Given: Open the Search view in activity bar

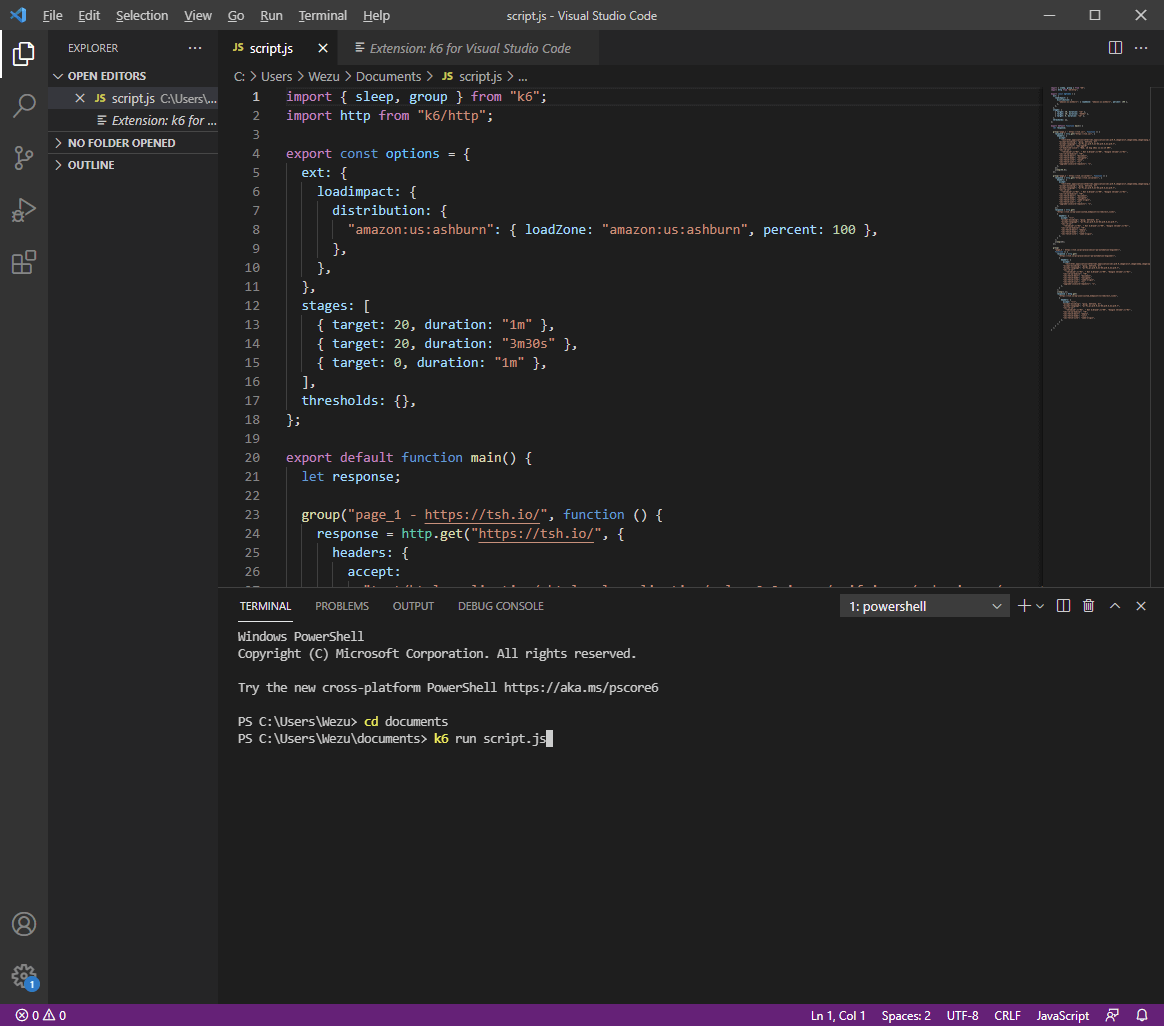Looking at the screenshot, I should coord(24,105).
